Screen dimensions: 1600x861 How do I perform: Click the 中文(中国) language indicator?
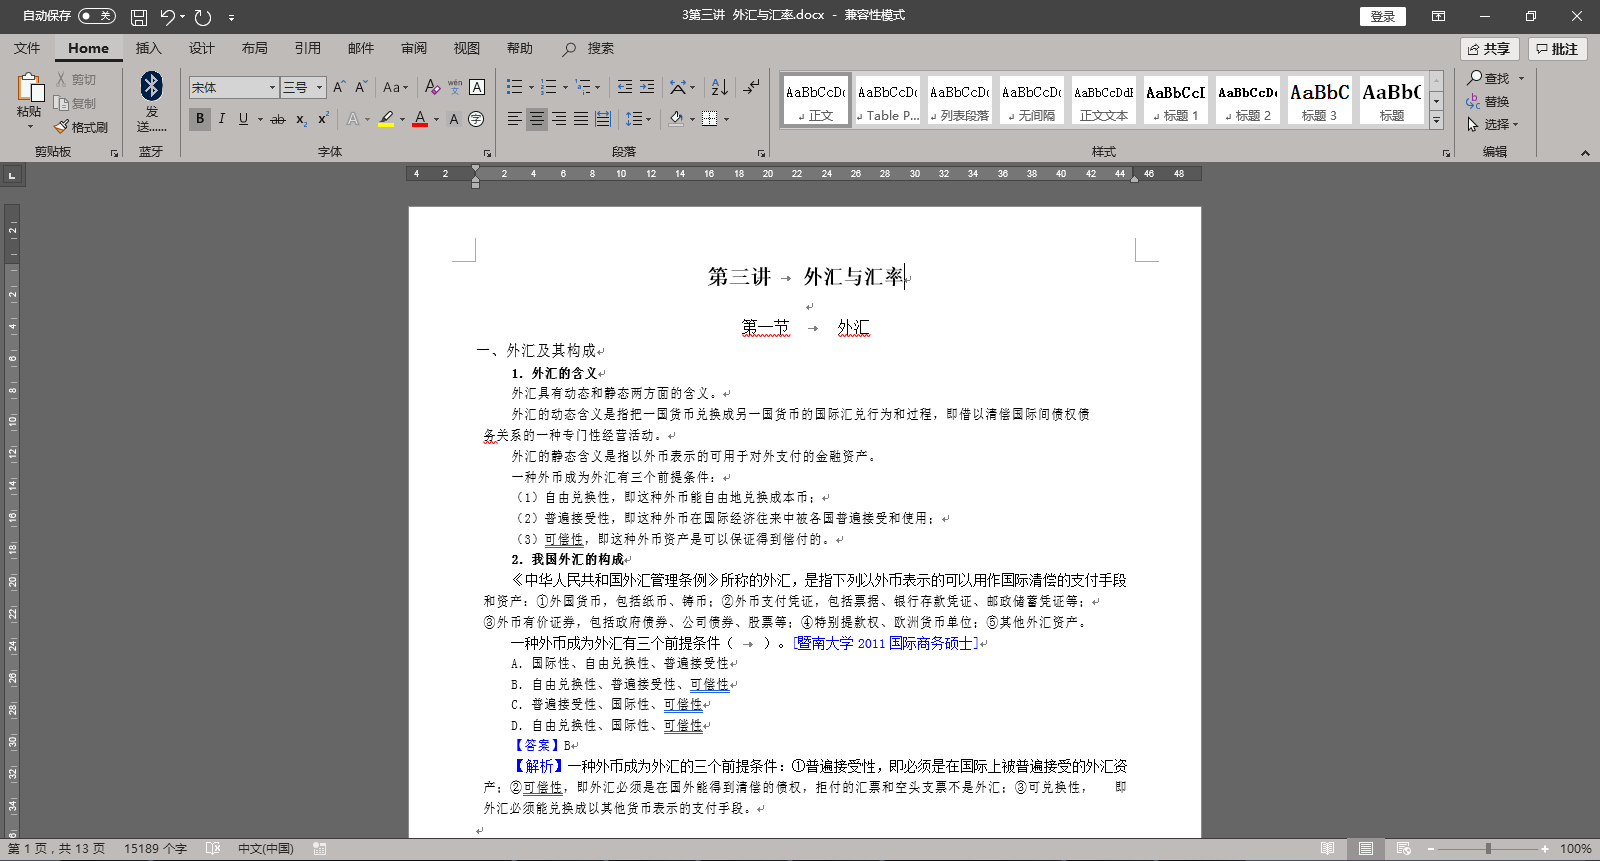pos(265,848)
